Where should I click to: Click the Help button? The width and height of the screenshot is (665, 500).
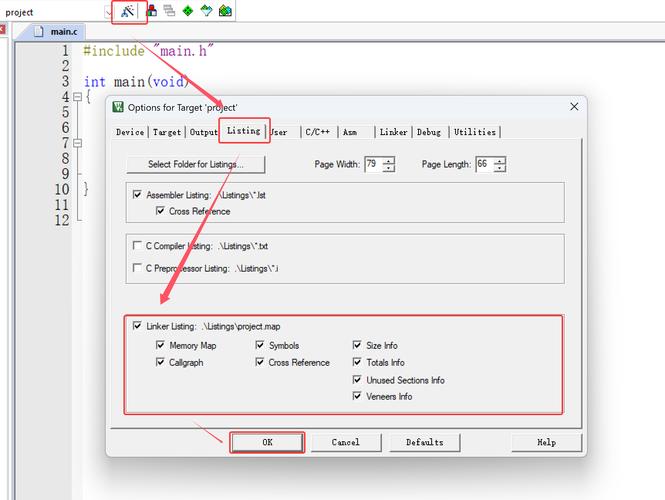pos(546,442)
